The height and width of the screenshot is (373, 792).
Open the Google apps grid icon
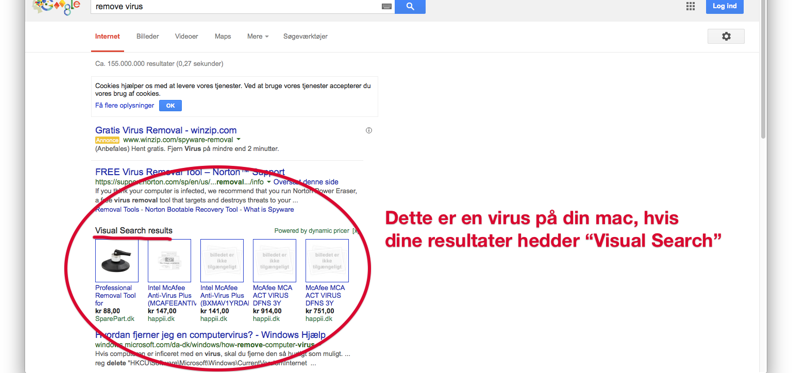(x=690, y=6)
